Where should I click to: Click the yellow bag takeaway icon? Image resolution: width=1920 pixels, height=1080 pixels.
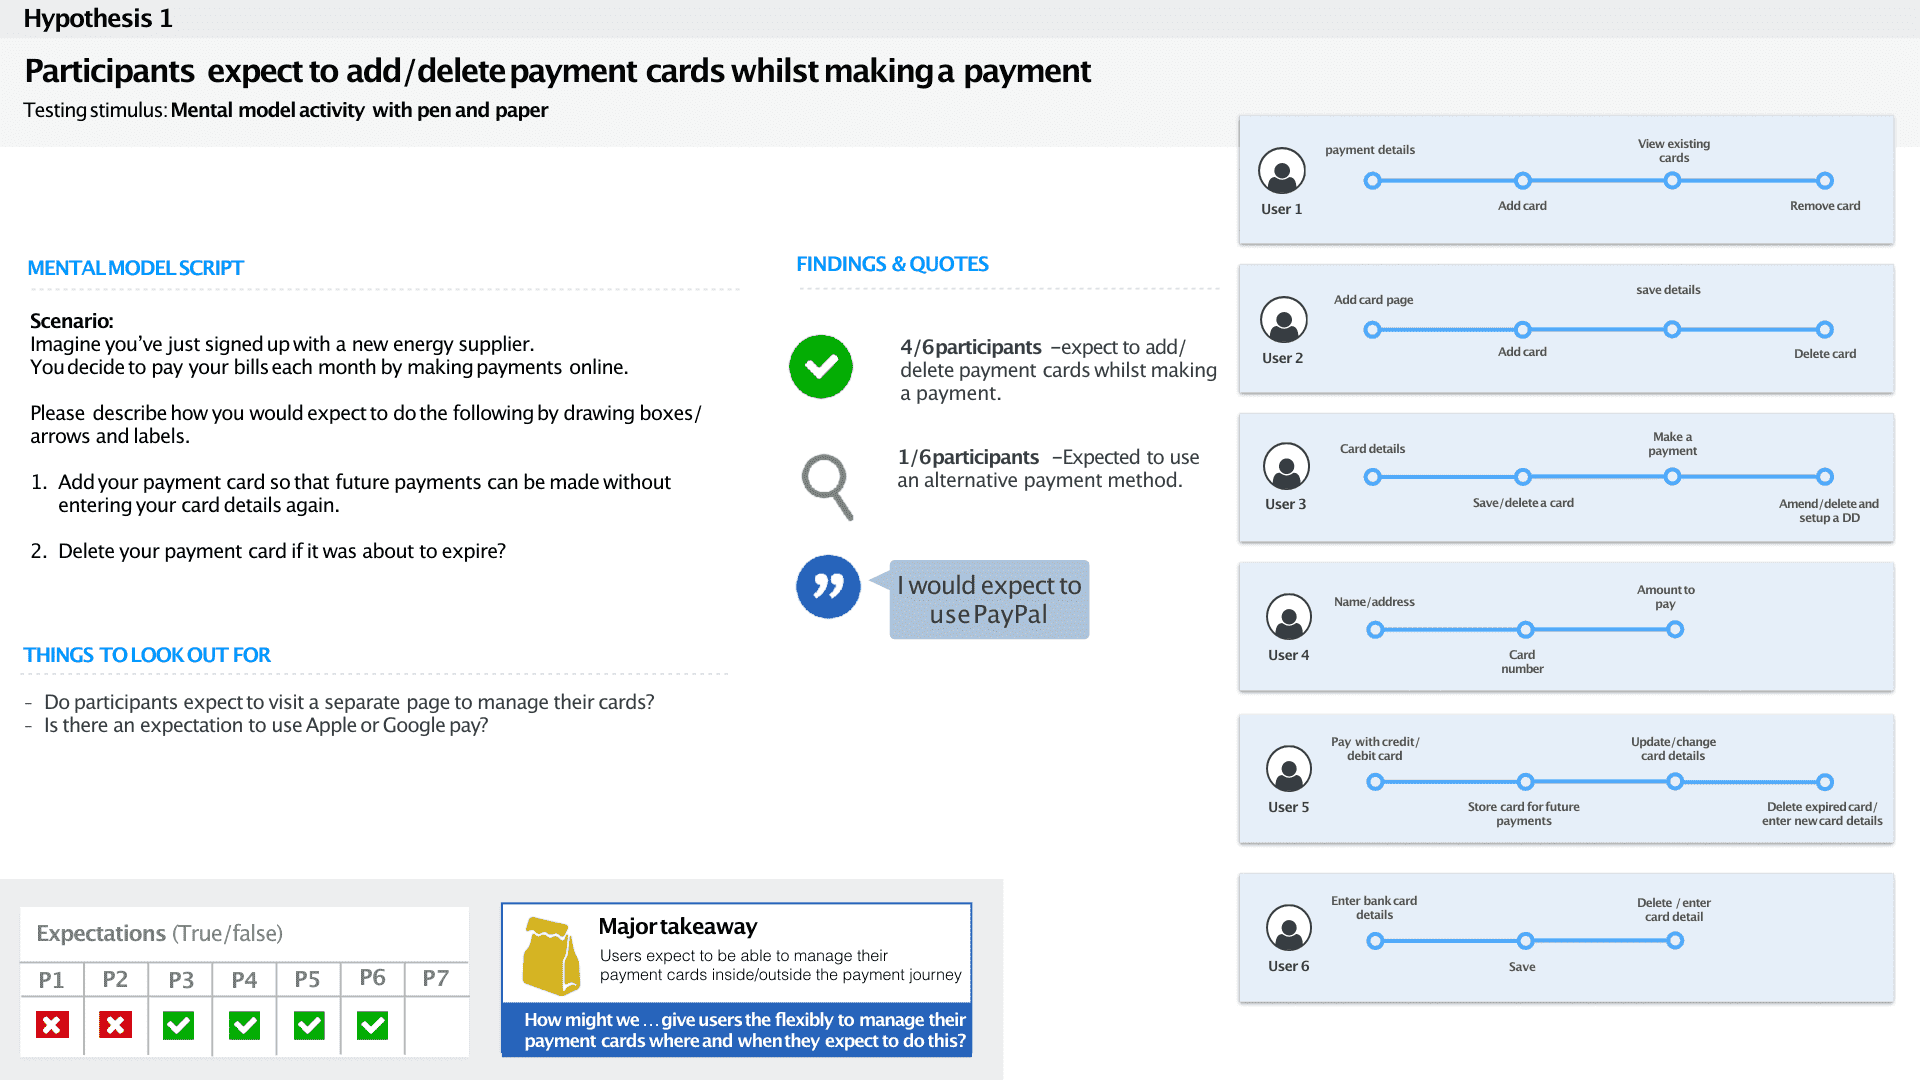[x=551, y=956]
